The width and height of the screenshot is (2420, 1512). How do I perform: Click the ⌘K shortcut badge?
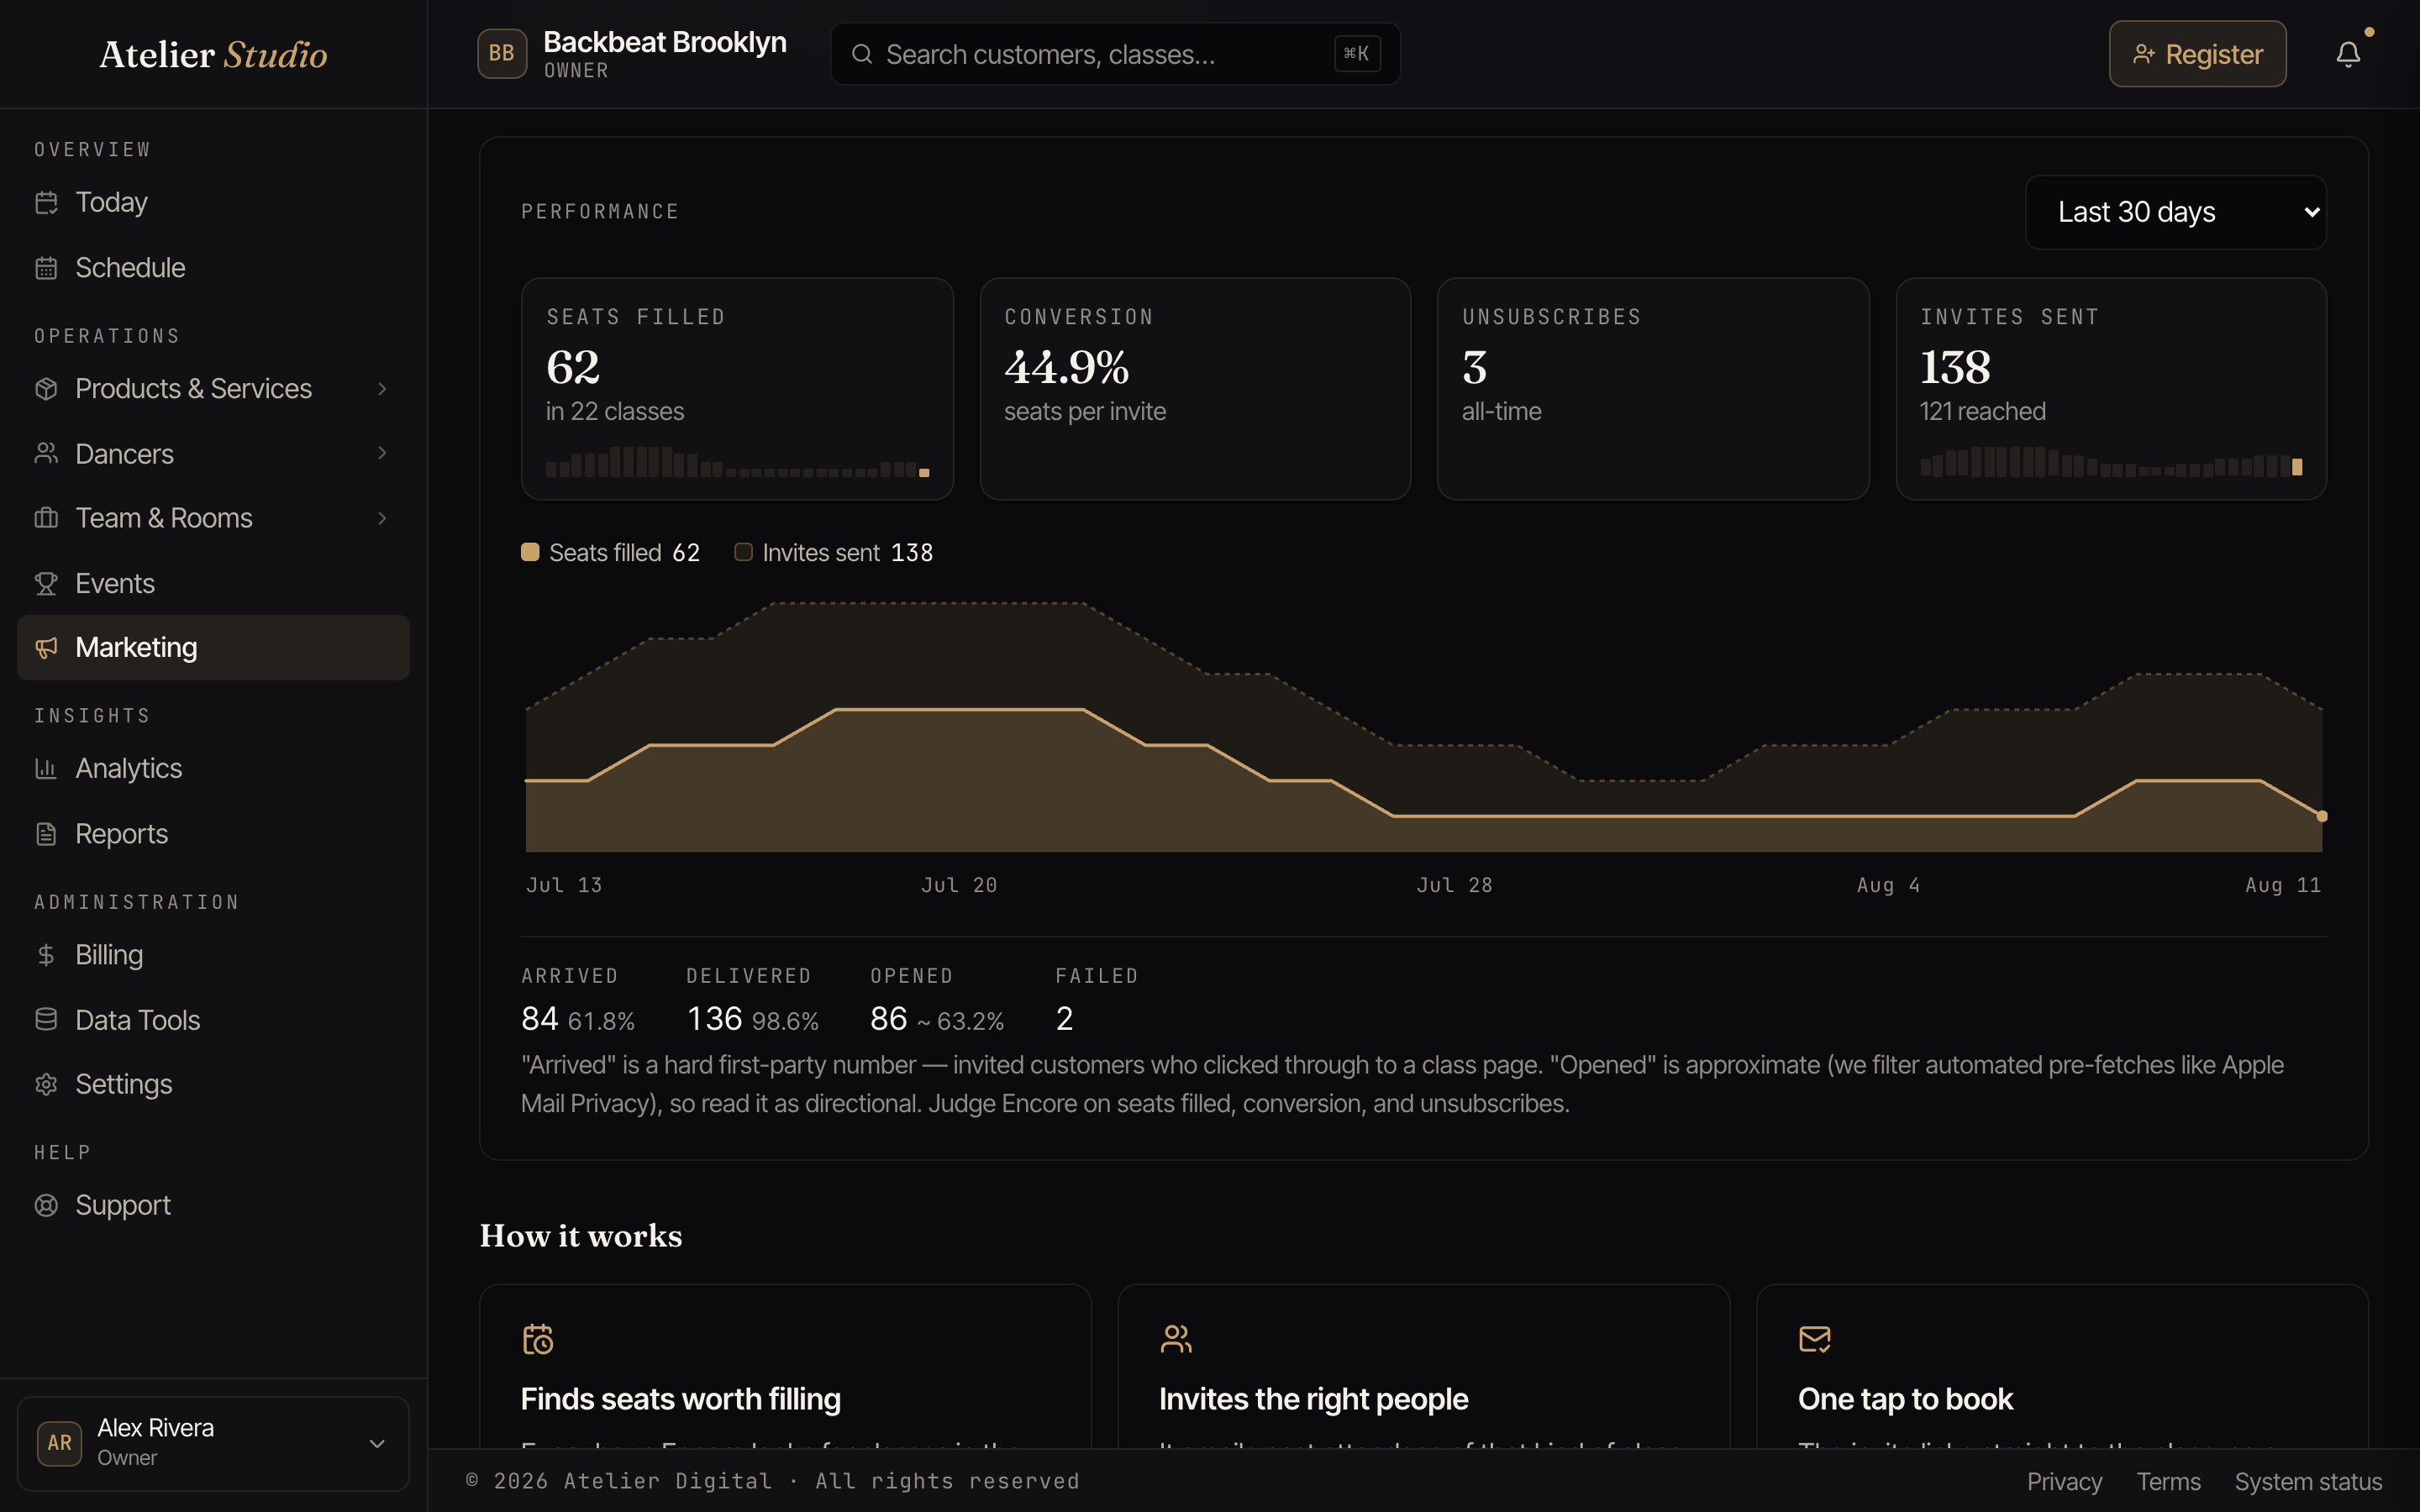(1357, 54)
